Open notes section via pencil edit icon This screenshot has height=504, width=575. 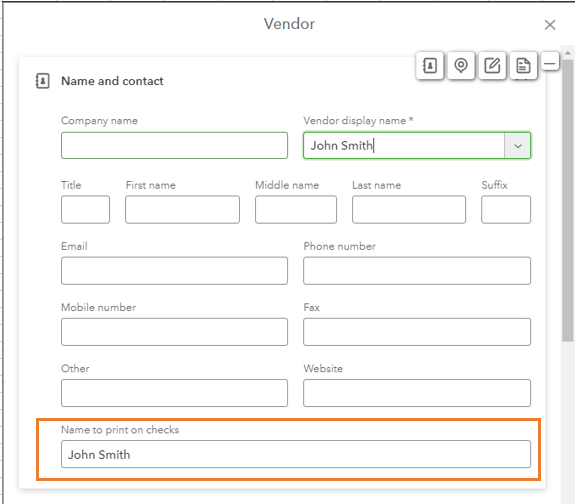[492, 66]
